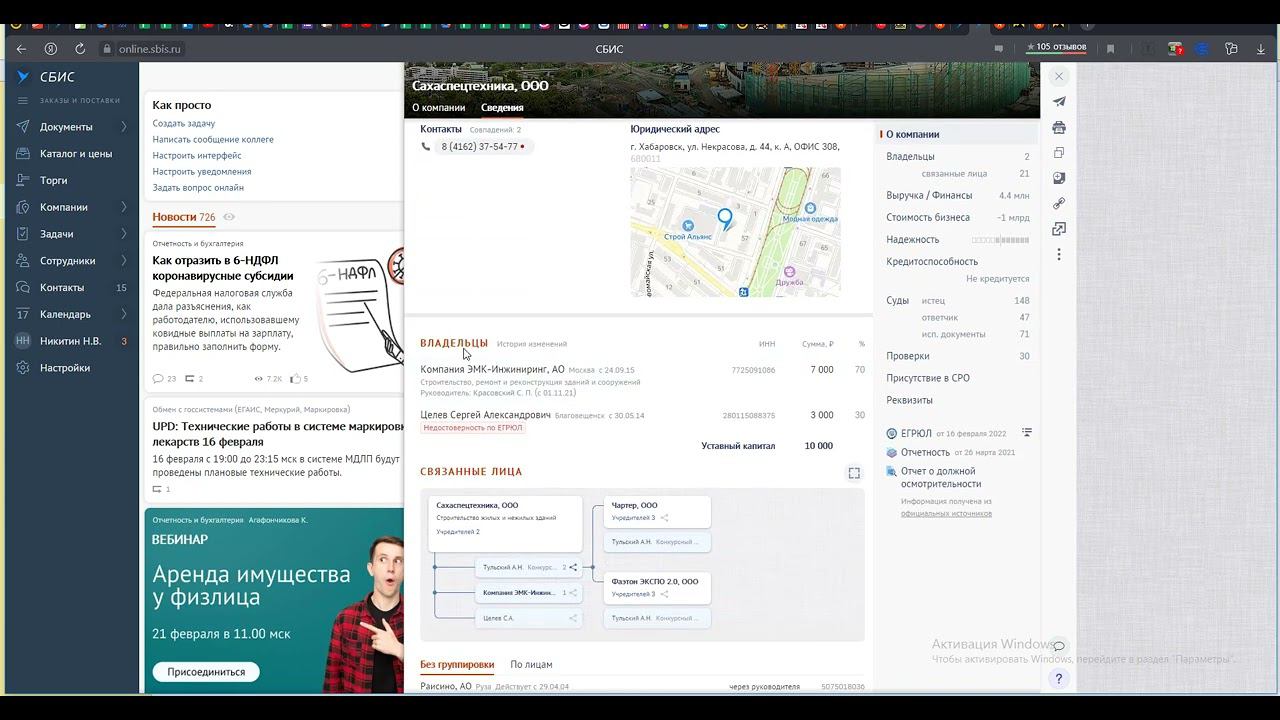Screen dimensions: 1280x720
Task: Toggle the eye icon next to Новости
Action: tap(229, 217)
